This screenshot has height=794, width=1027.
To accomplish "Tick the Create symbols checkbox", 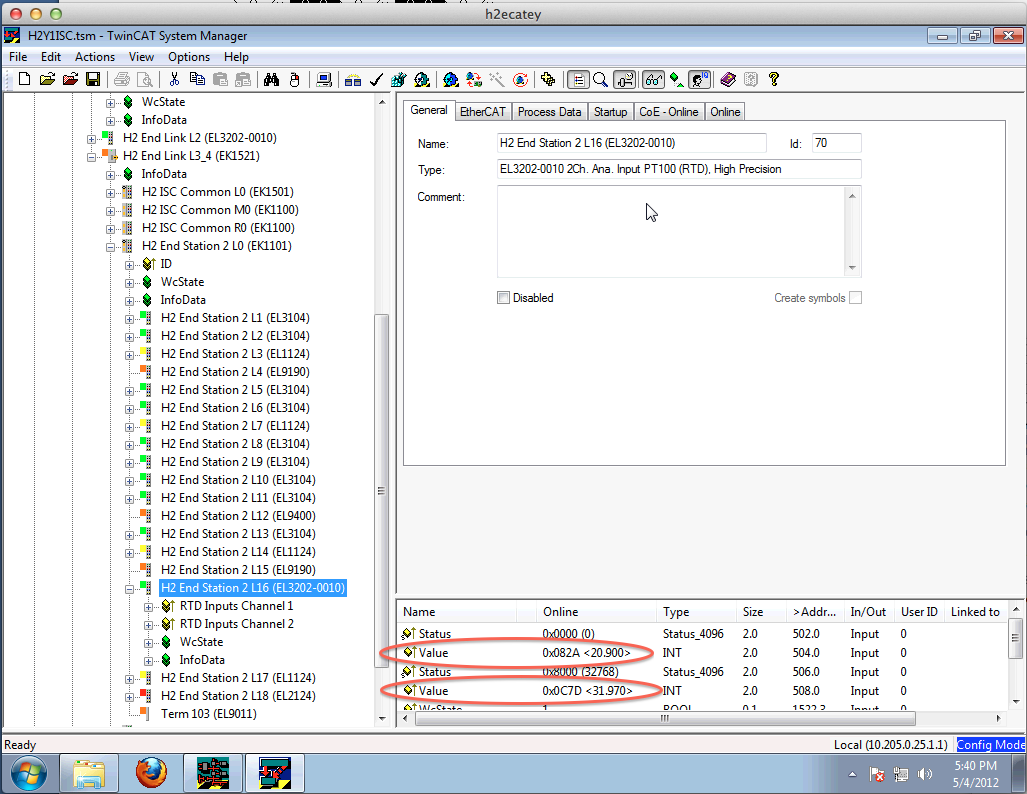I will (x=855, y=297).
